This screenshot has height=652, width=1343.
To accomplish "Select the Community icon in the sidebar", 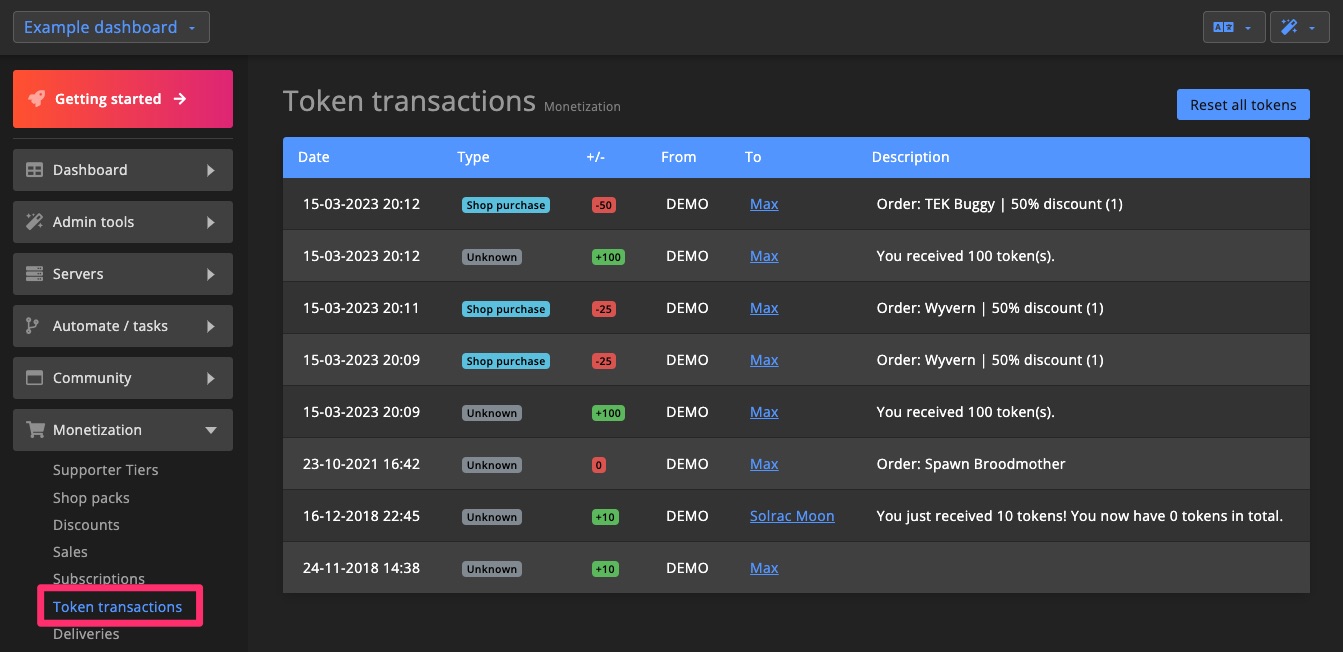I will pyautogui.click(x=35, y=377).
